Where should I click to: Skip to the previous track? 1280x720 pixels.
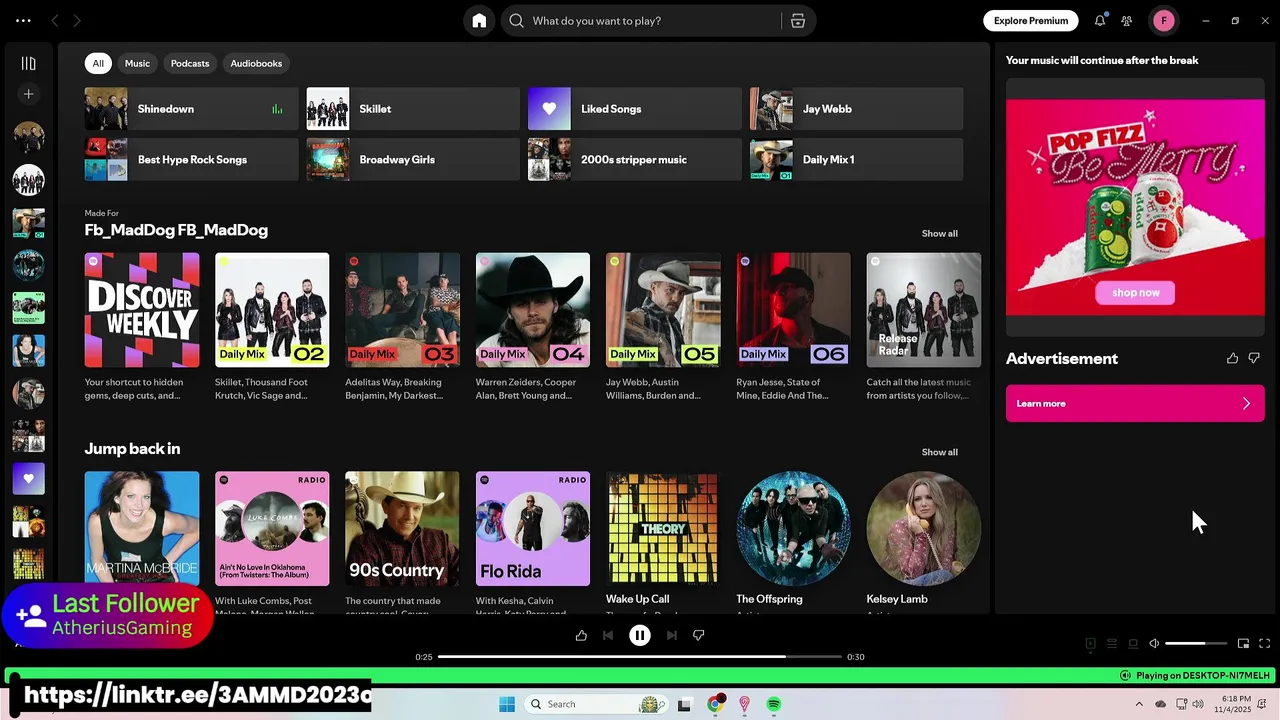click(x=608, y=635)
